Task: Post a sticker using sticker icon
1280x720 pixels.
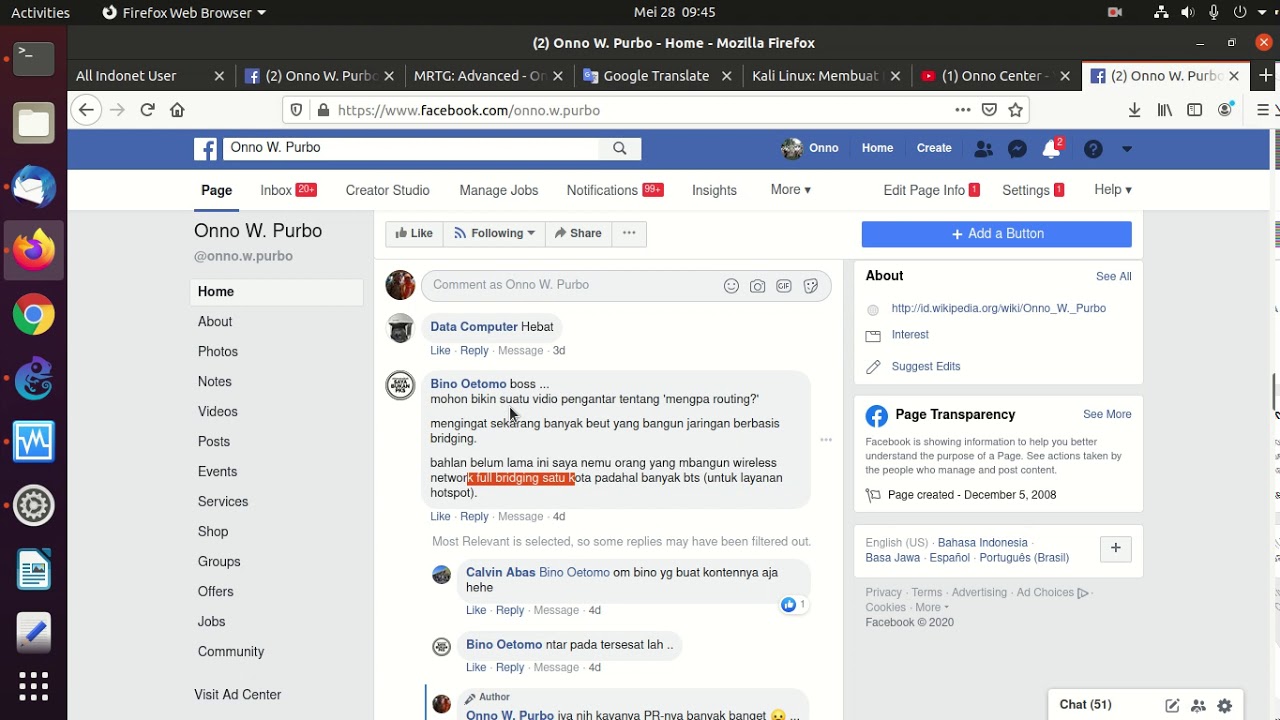Action: click(x=811, y=286)
